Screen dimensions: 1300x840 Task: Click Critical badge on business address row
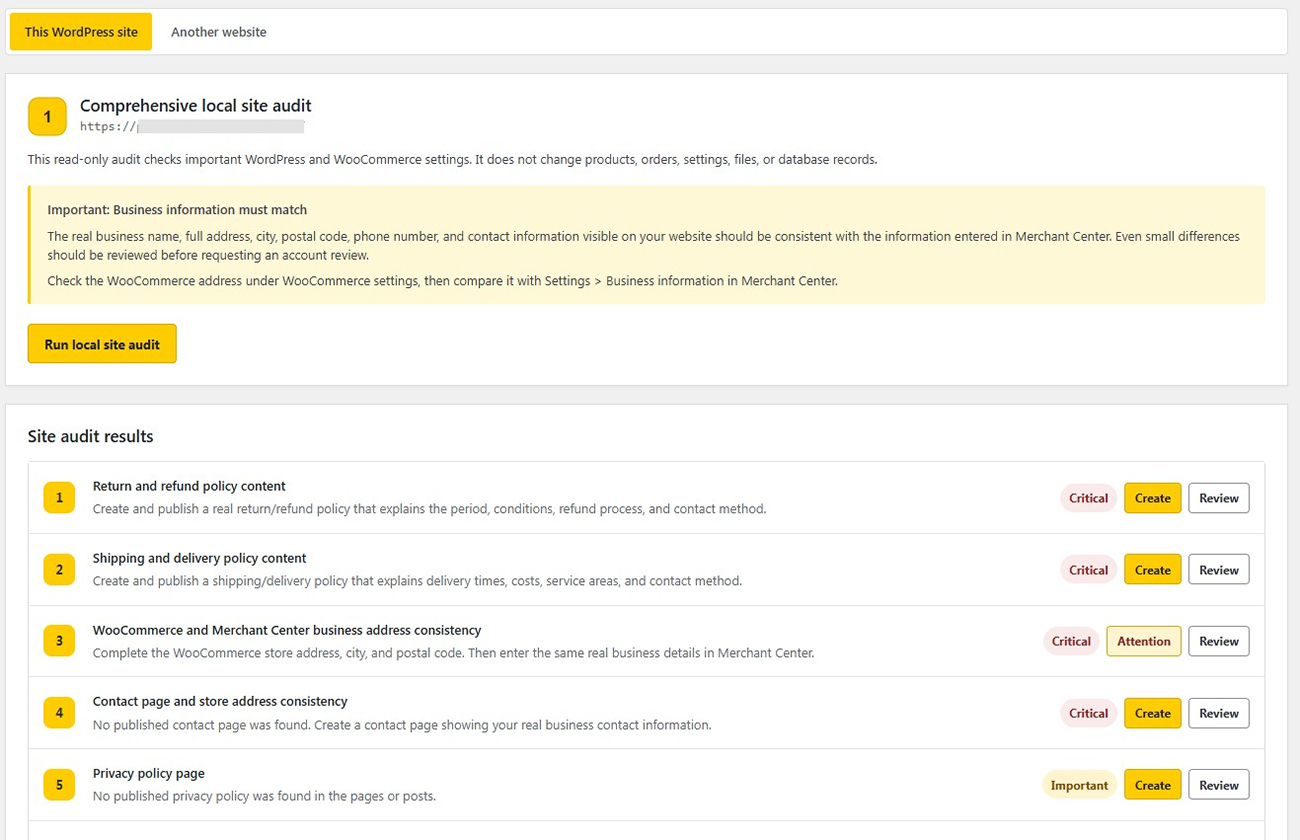pos(1071,641)
